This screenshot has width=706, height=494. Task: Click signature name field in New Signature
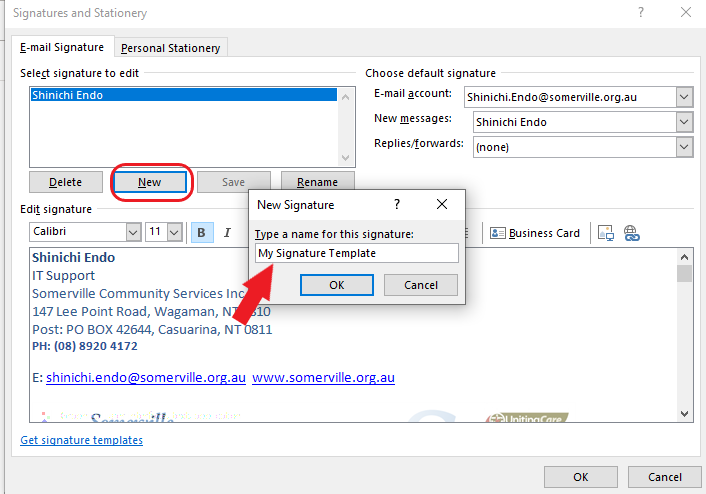coord(357,253)
